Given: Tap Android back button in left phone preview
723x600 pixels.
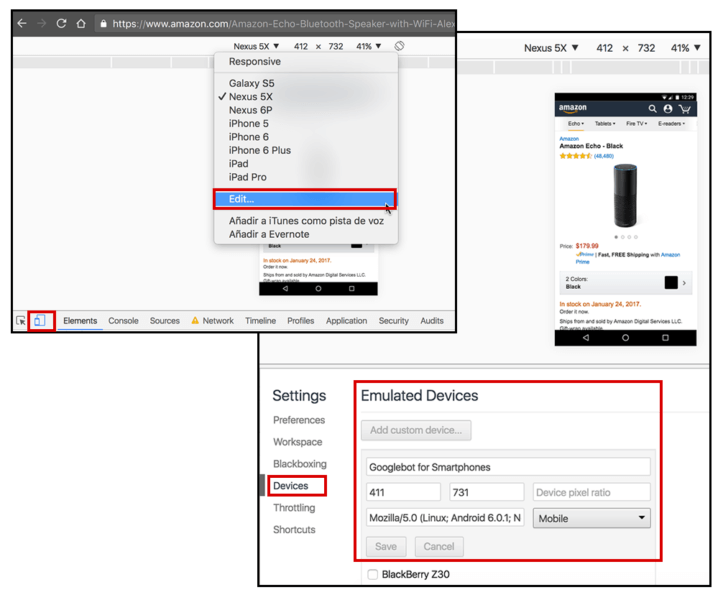Looking at the screenshot, I should coord(285,288).
